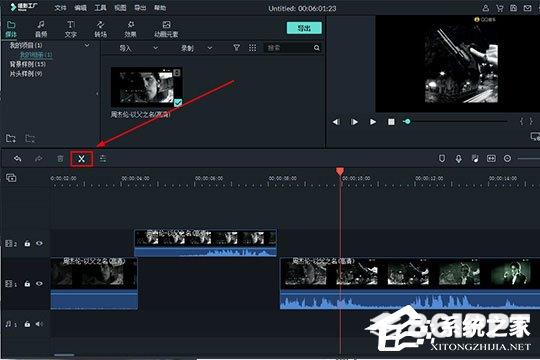540x360 pixels.
Task: Open the Text (文字) tab
Action: click(x=71, y=29)
